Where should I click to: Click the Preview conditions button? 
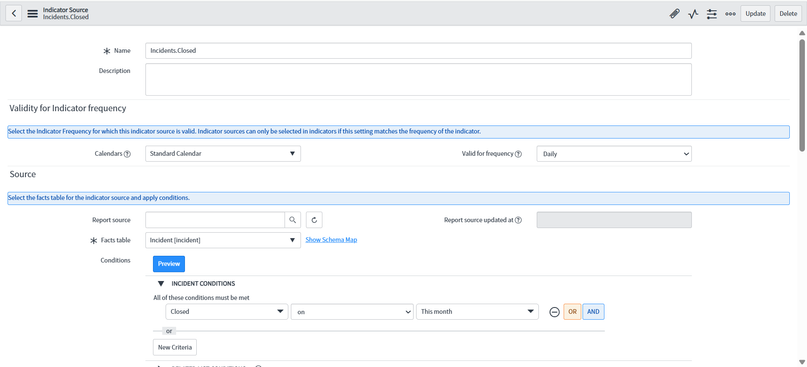point(169,264)
